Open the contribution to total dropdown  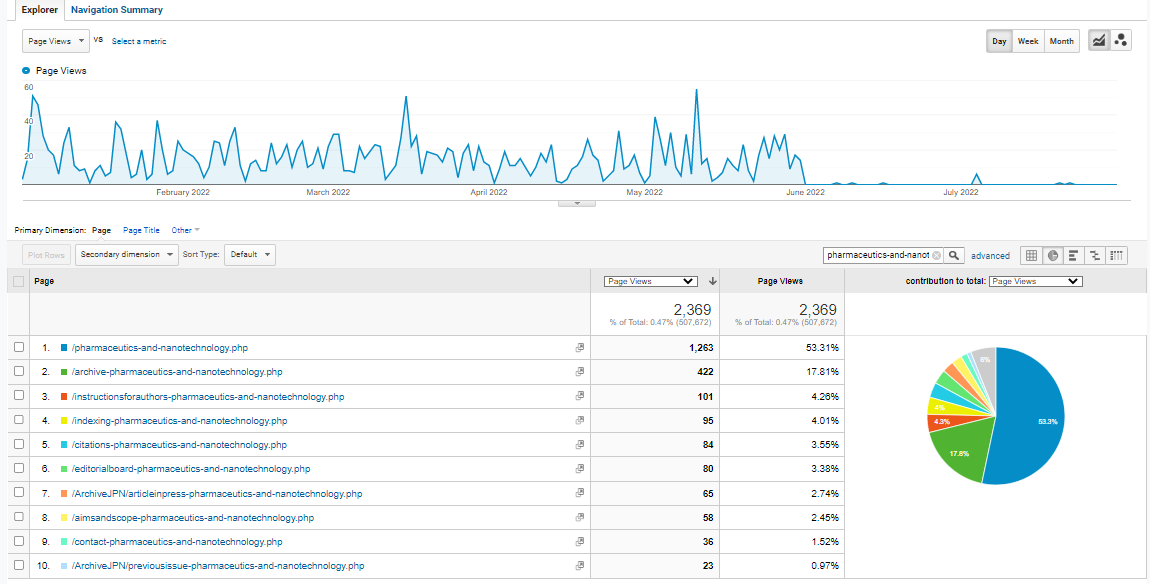1035,282
